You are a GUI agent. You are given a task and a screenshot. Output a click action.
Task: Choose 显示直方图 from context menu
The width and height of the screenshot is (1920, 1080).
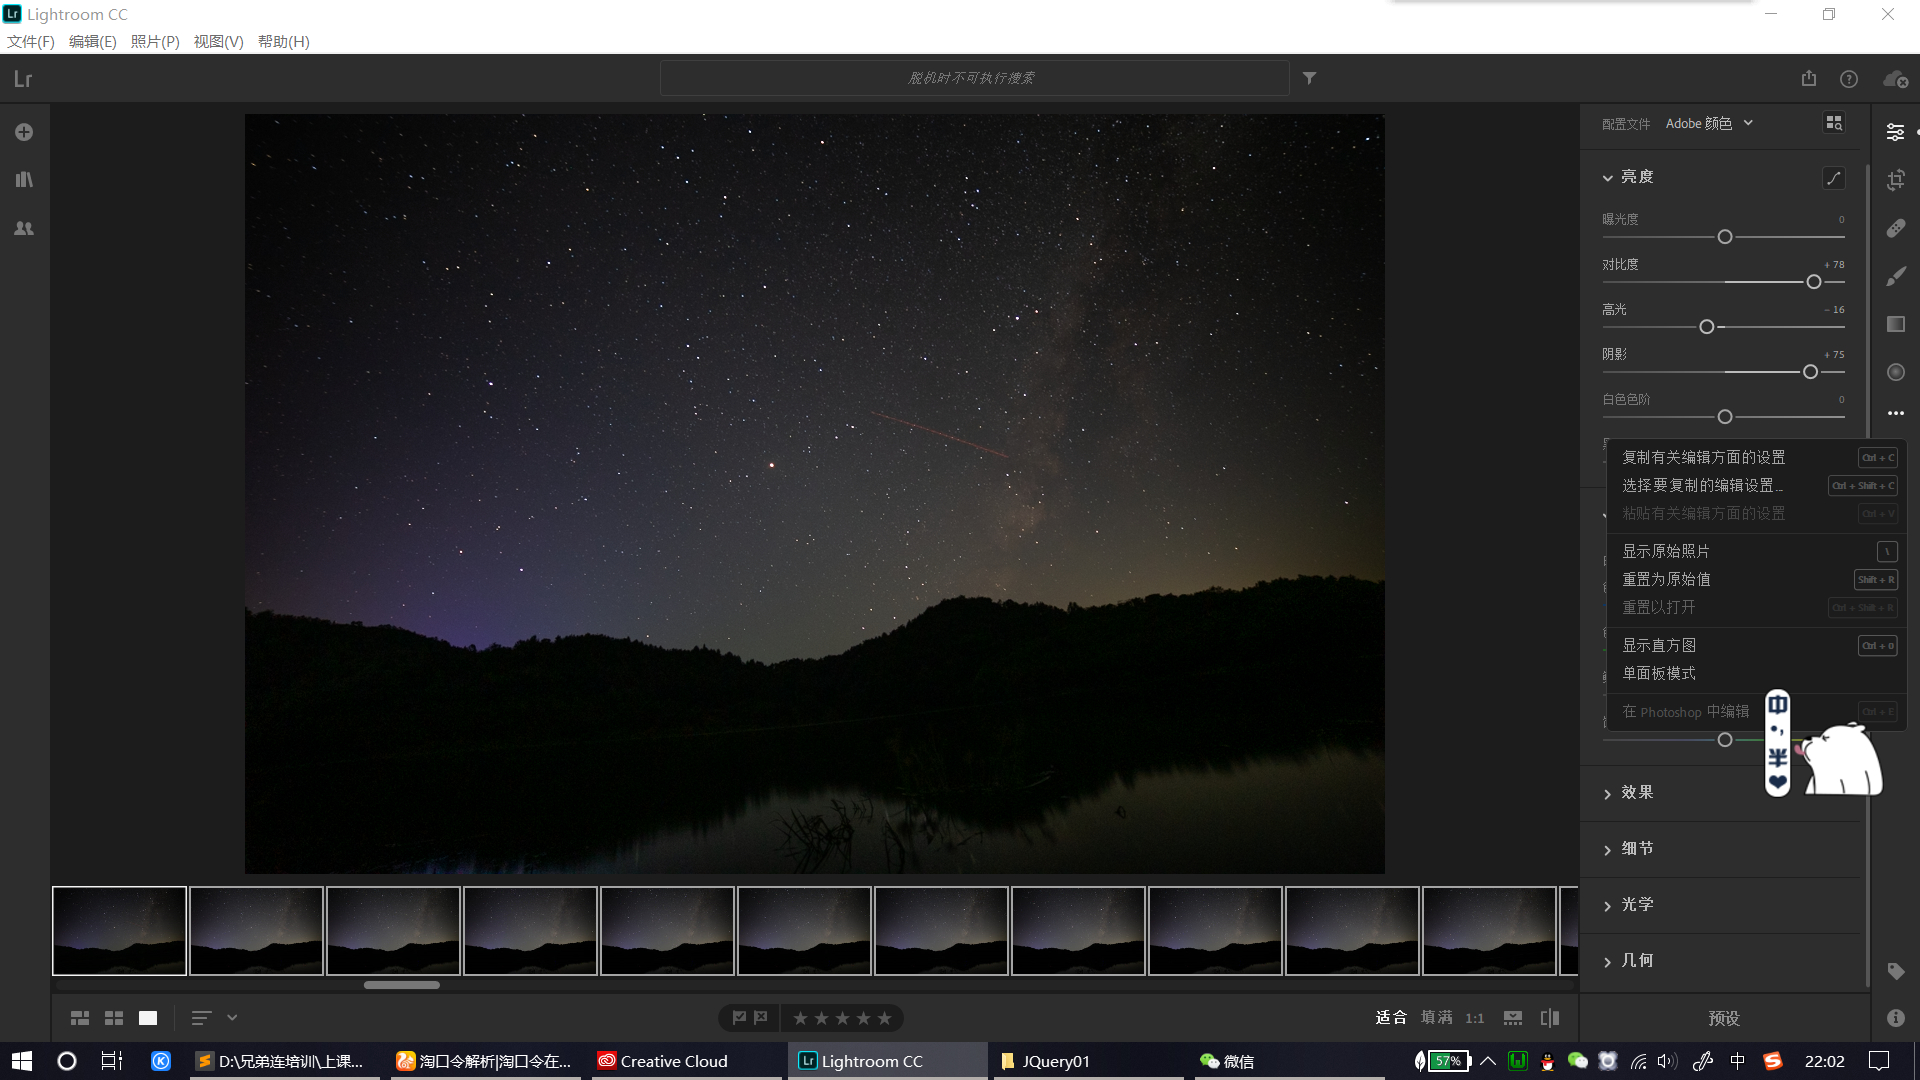pyautogui.click(x=1658, y=645)
